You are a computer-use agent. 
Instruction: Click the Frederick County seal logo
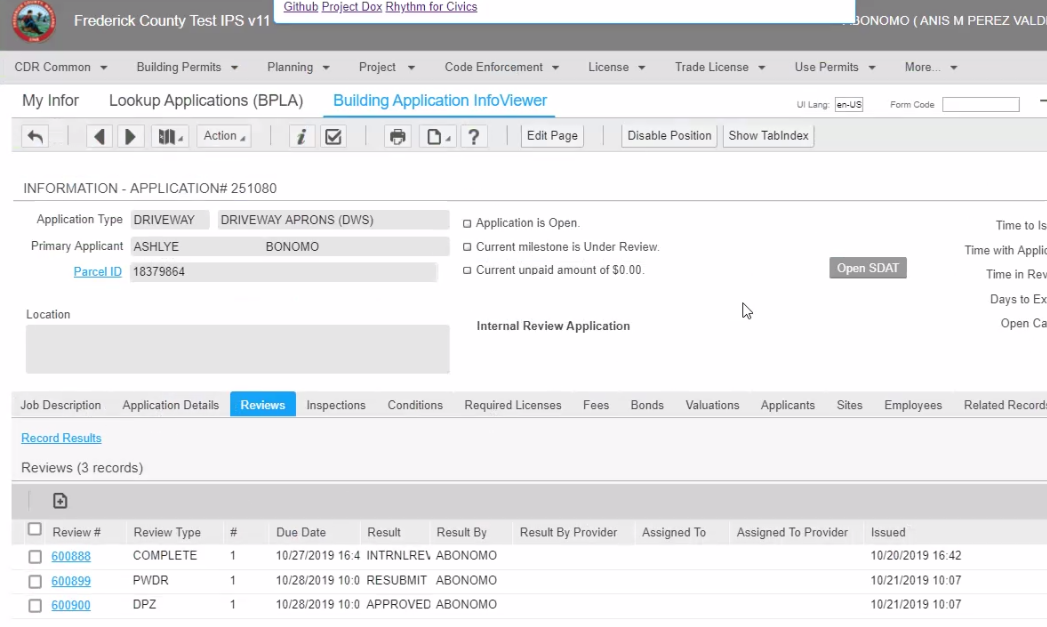(34, 21)
